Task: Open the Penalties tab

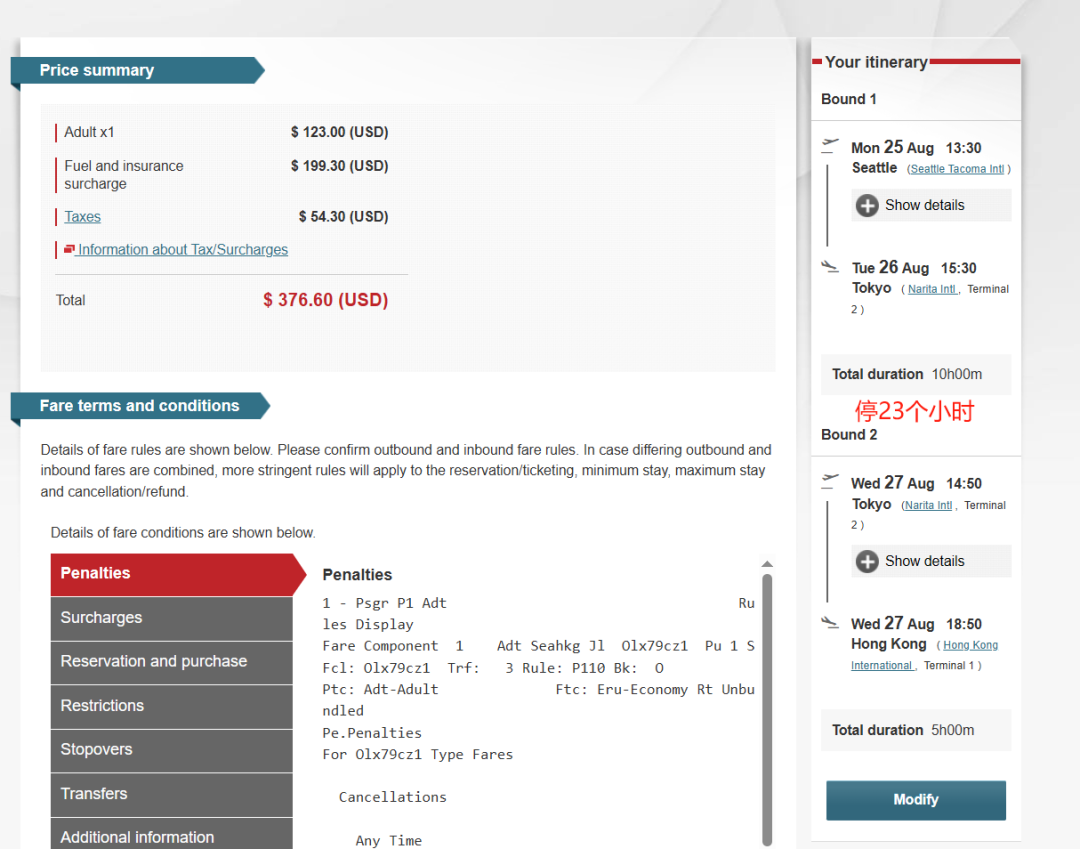Action: [x=172, y=574]
